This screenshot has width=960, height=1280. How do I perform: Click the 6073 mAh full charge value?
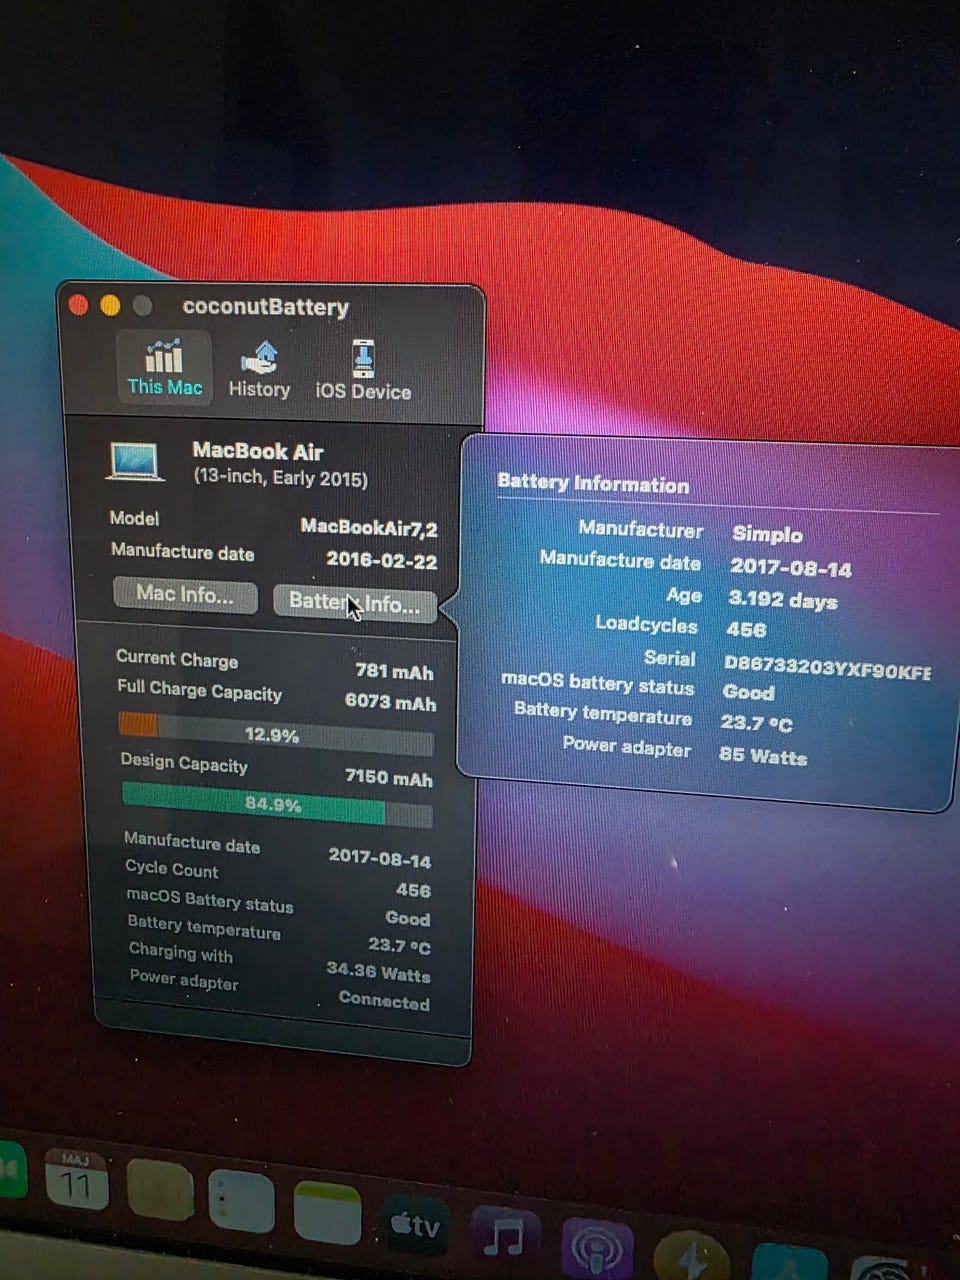coord(390,702)
